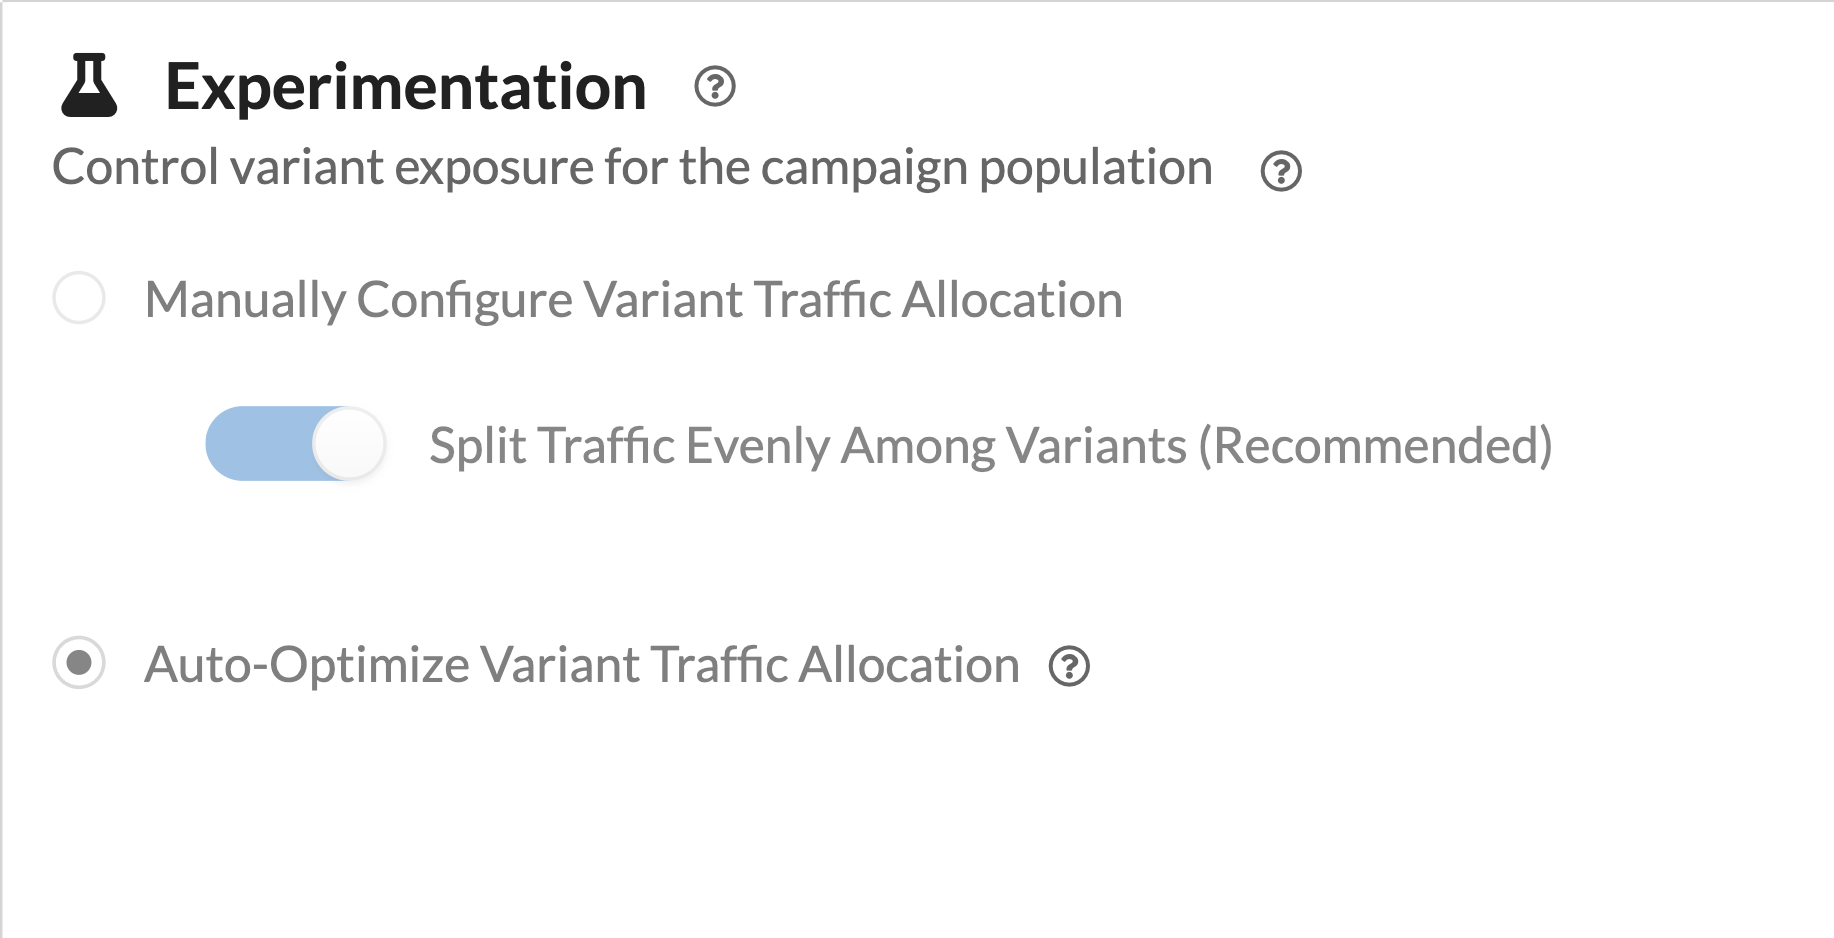1834x938 pixels.
Task: Click the Manually Configure Variant Traffic Allocation label
Action: point(633,300)
